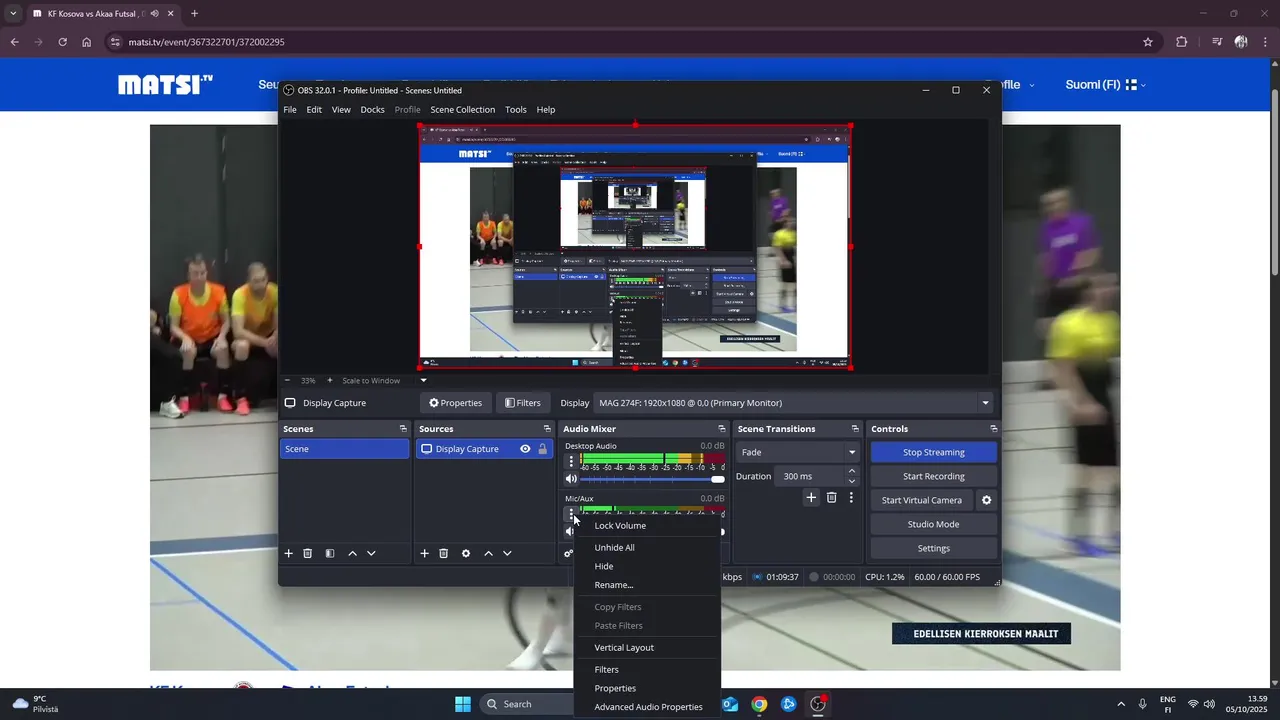Move scene down in Scenes panel
This screenshot has width=1280, height=720.
371,553
